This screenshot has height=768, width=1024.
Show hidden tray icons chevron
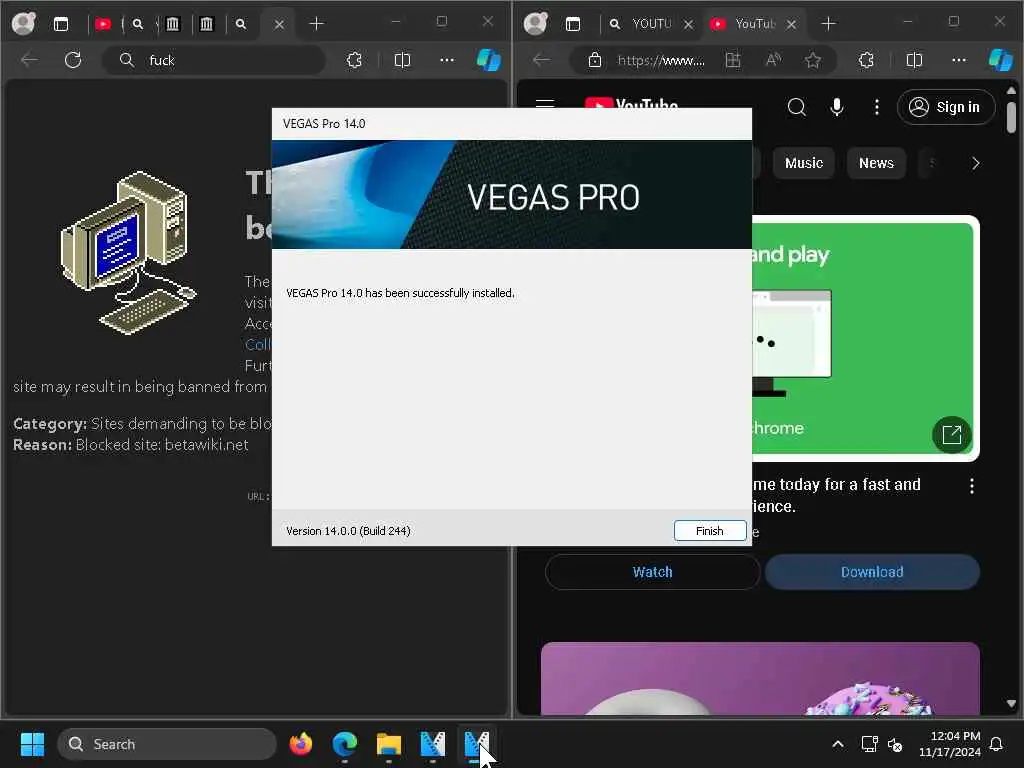coord(838,744)
